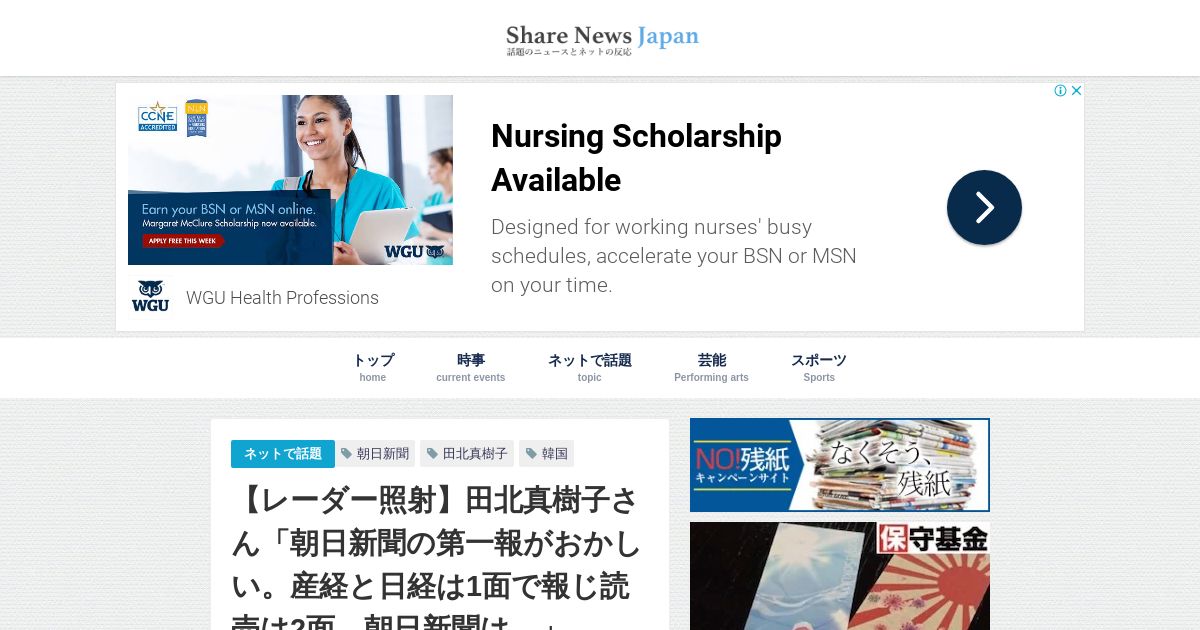Click the round arrow button in ad

(x=984, y=207)
